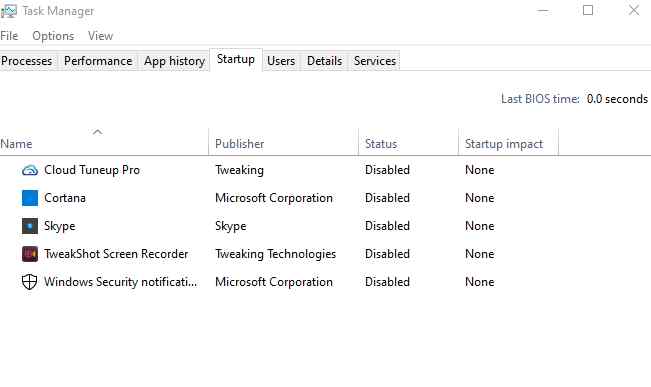Click the Windows Security shield icon
Viewport: 651px width, 387px height.
click(29, 282)
